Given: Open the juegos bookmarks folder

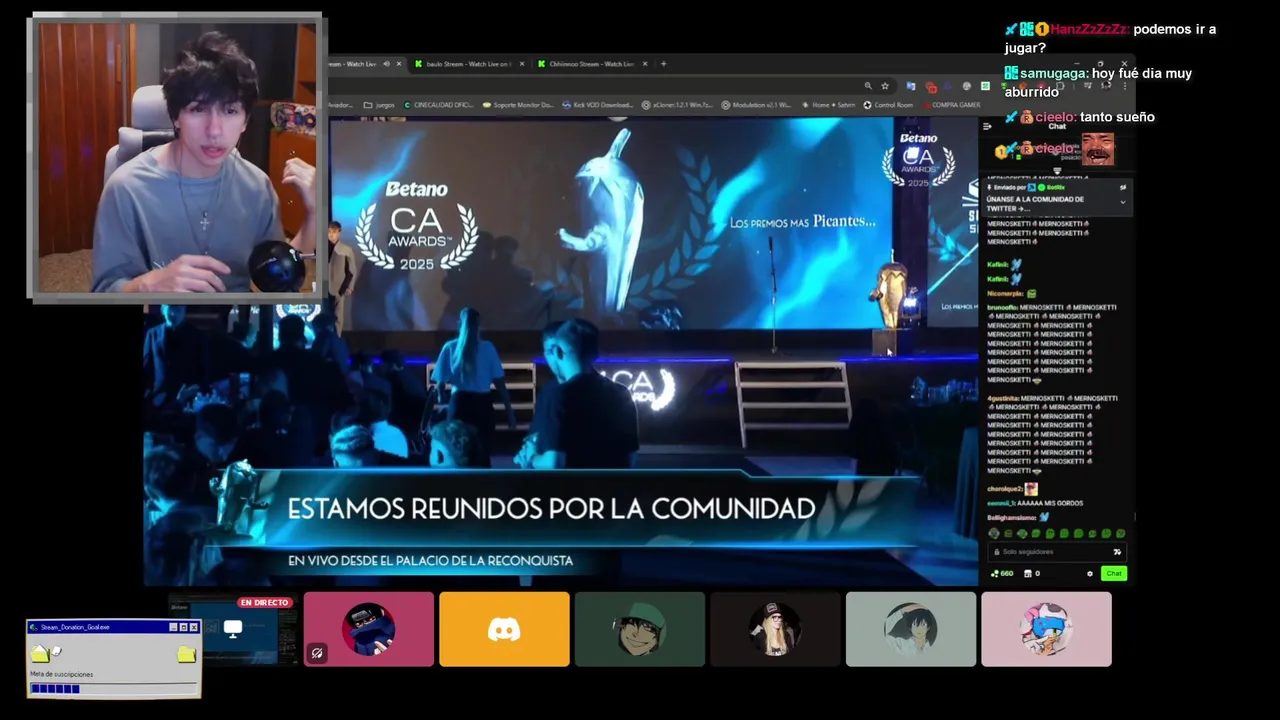Looking at the screenshot, I should (380, 105).
